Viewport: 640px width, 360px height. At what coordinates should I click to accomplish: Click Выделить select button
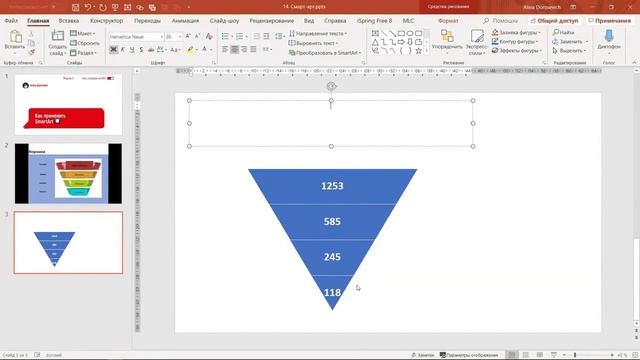click(569, 51)
